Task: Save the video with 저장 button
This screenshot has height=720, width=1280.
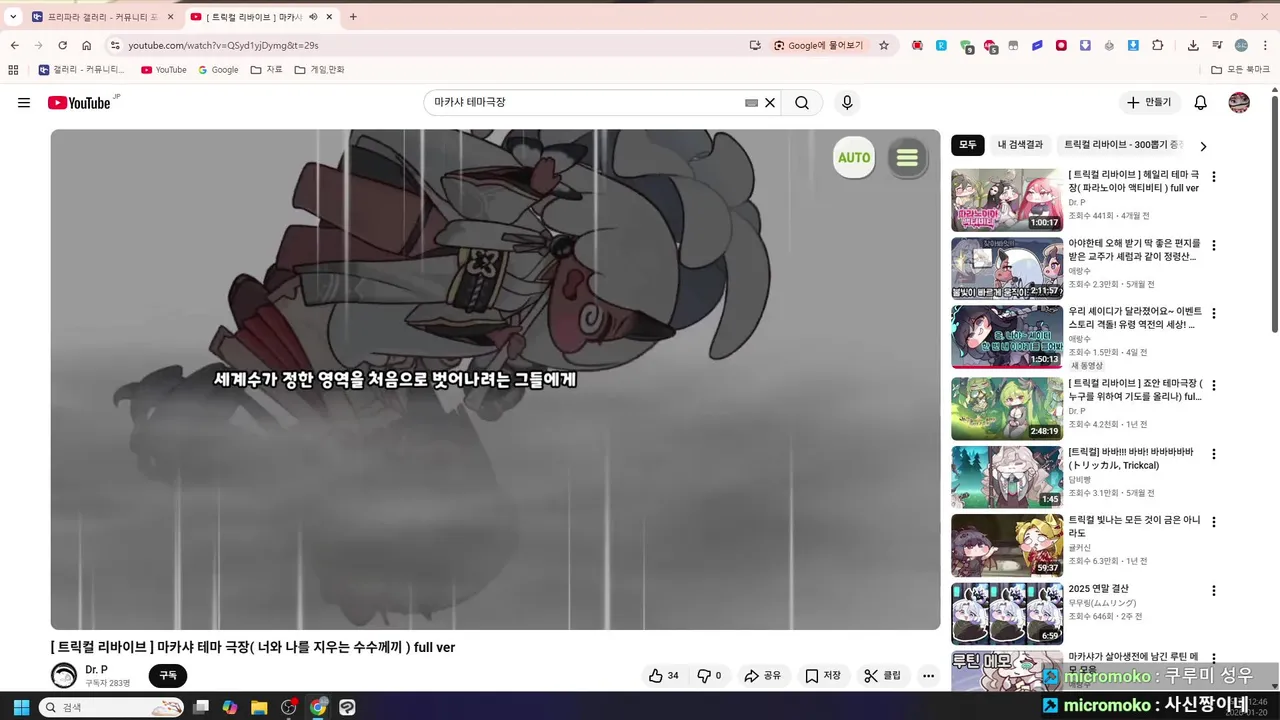Action: tap(823, 676)
